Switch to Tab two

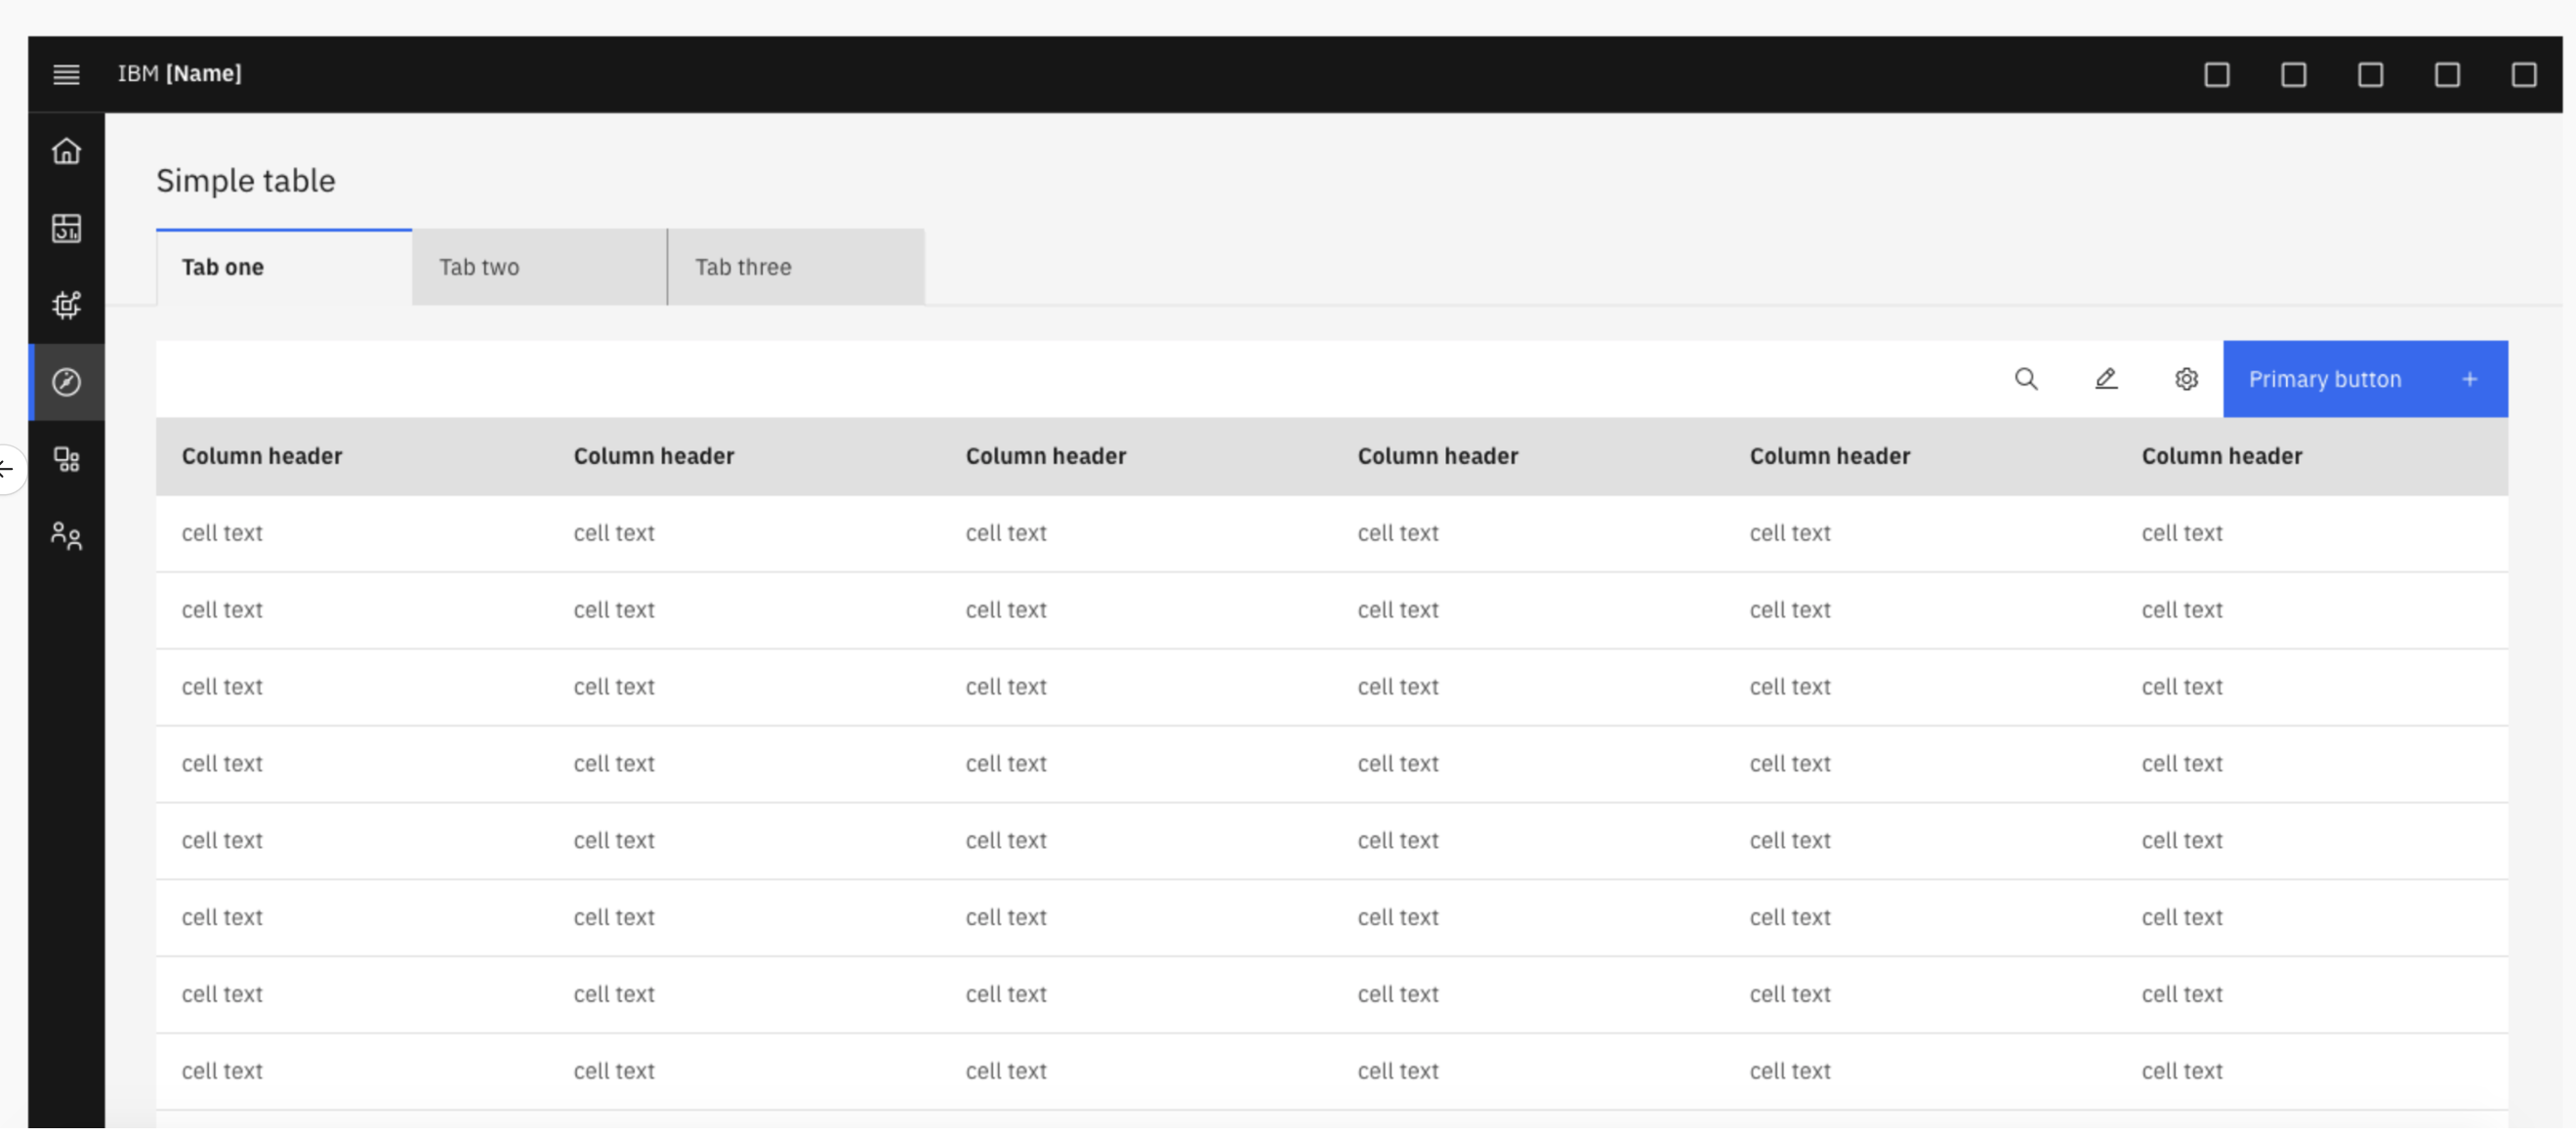[x=478, y=267]
